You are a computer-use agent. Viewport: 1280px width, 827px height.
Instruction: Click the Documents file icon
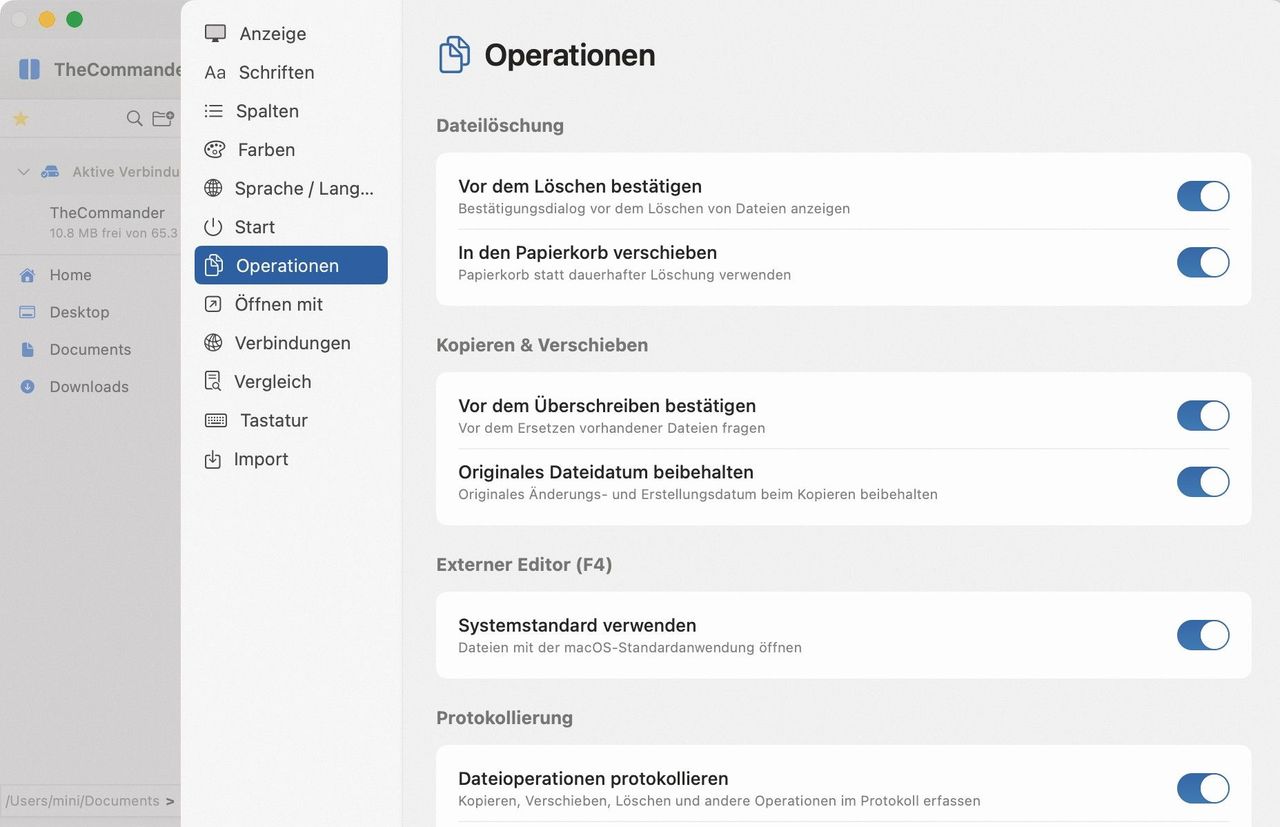point(28,349)
